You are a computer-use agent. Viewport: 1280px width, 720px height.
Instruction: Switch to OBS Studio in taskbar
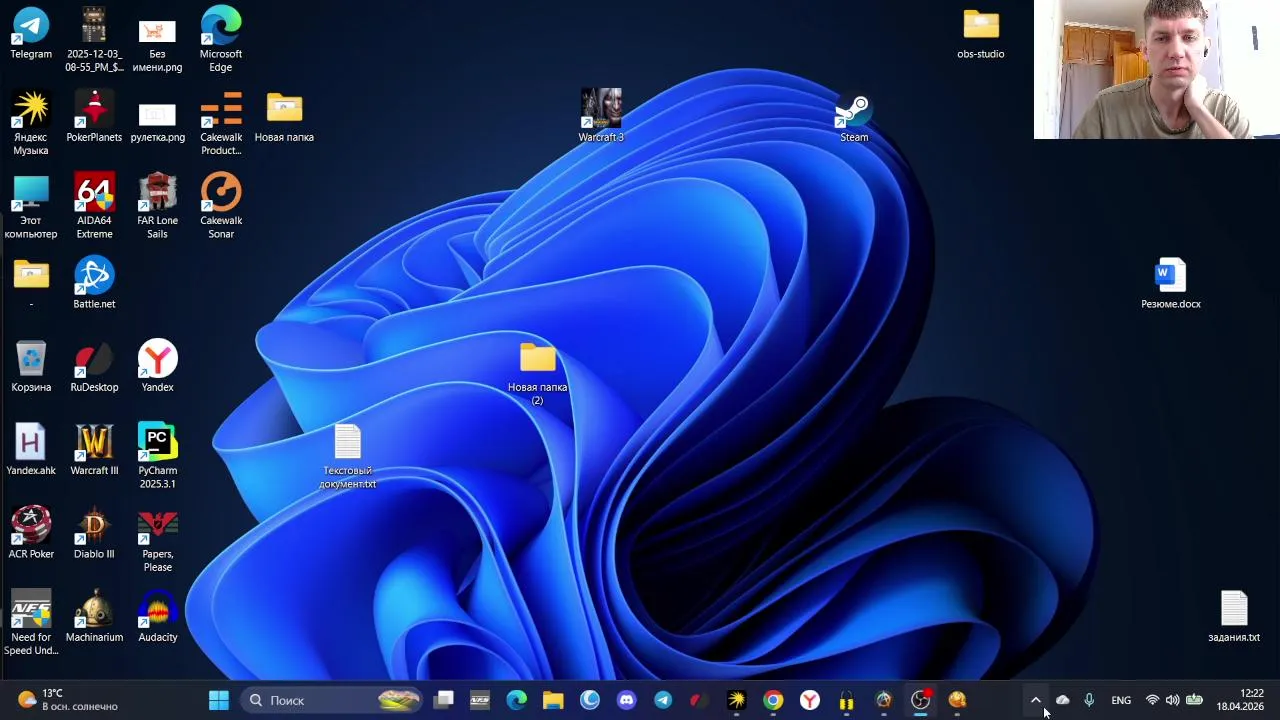[920, 700]
